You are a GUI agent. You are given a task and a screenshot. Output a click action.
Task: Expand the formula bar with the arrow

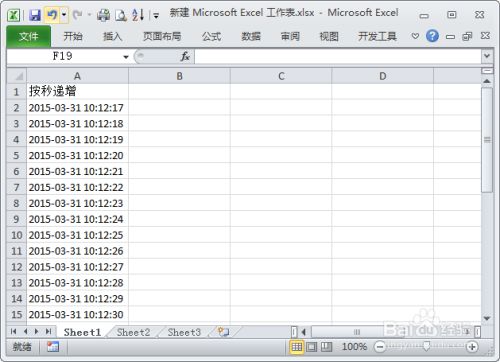coord(487,56)
